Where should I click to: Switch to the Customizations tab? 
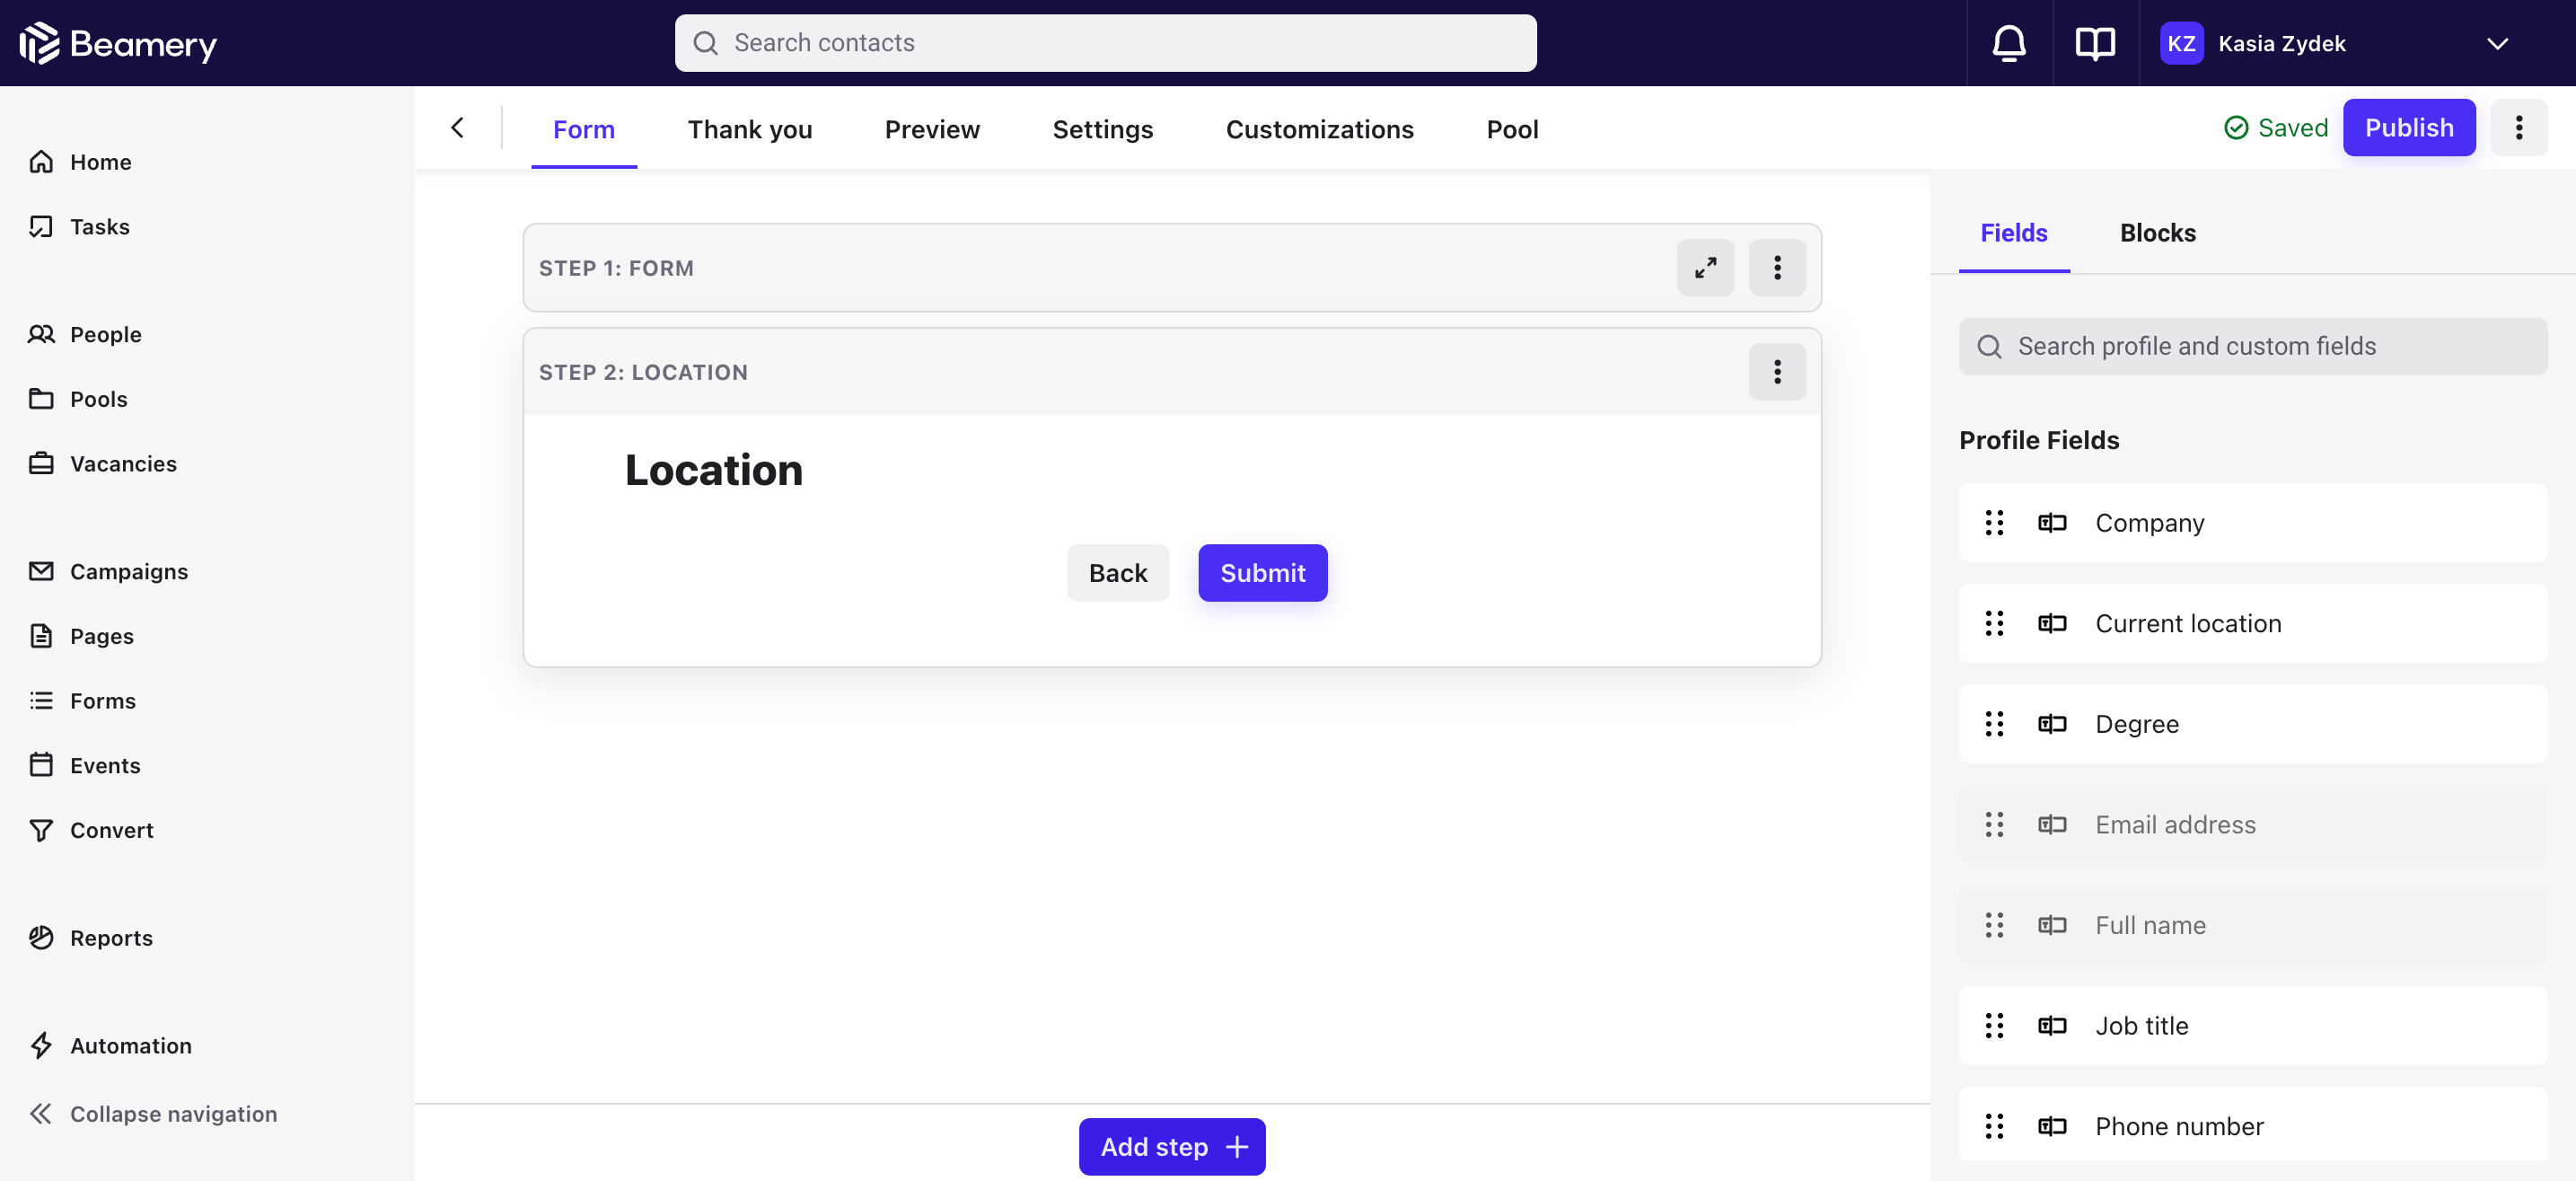coord(1319,129)
